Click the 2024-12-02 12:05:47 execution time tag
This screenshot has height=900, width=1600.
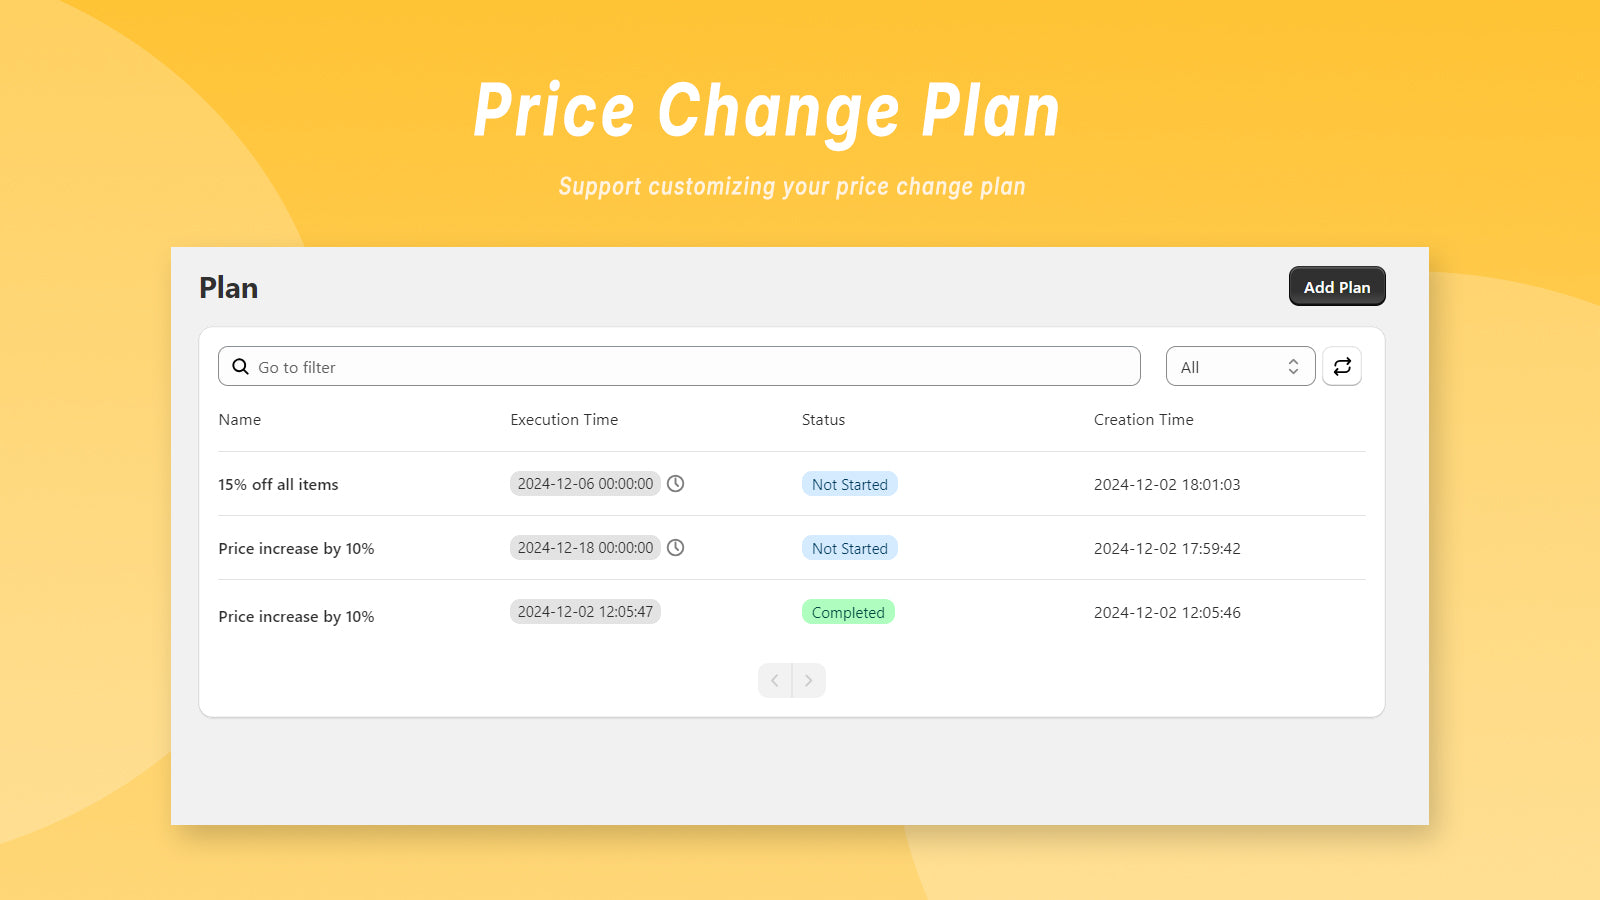pos(585,612)
